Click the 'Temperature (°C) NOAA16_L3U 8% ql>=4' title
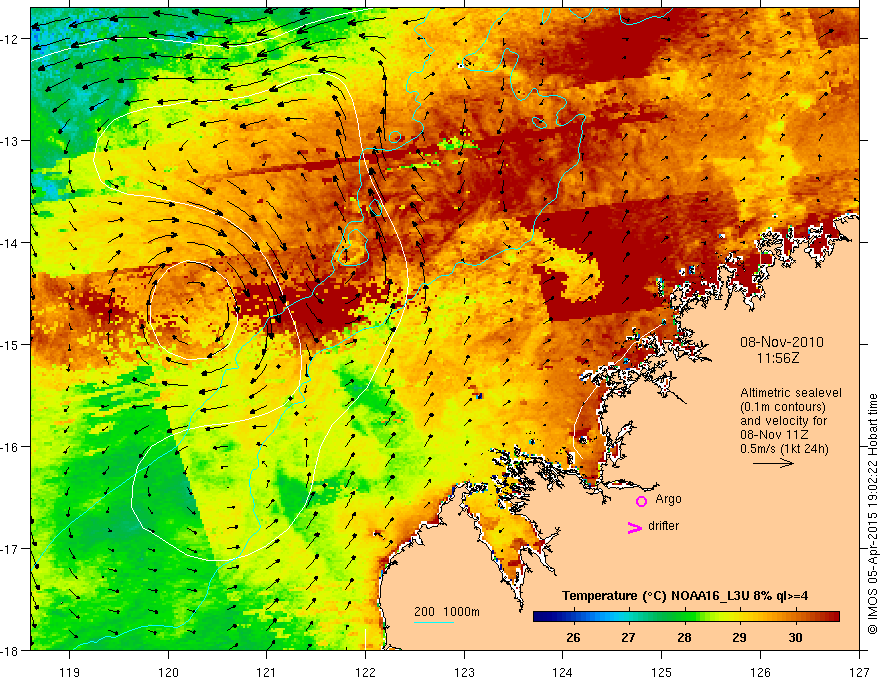 pos(685,596)
